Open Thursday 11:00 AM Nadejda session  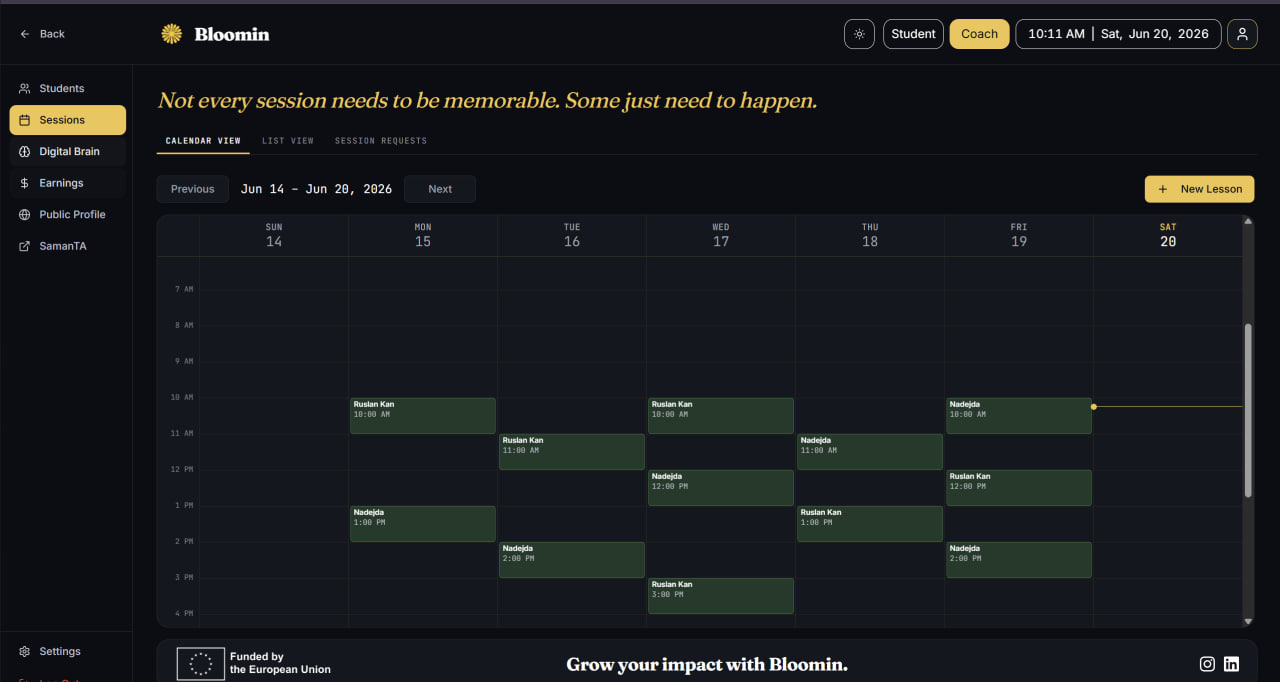point(870,452)
